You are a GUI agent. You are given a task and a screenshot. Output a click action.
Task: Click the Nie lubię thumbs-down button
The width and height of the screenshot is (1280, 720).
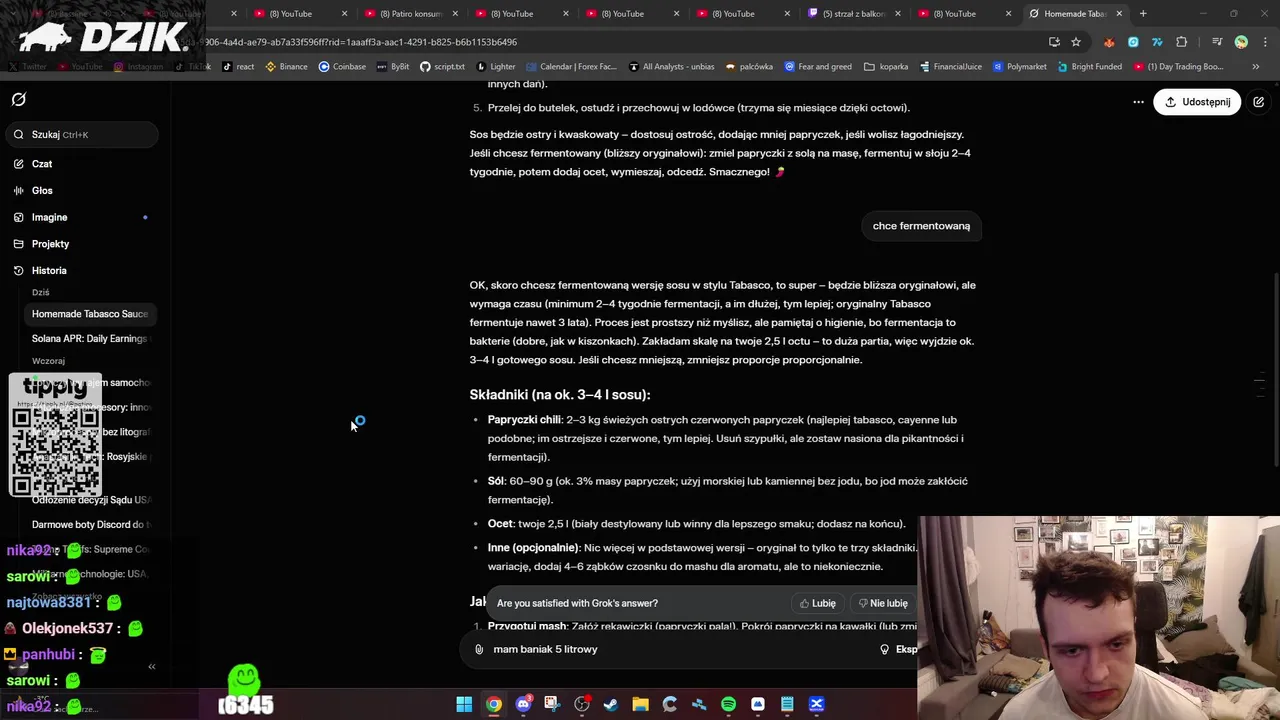883,603
